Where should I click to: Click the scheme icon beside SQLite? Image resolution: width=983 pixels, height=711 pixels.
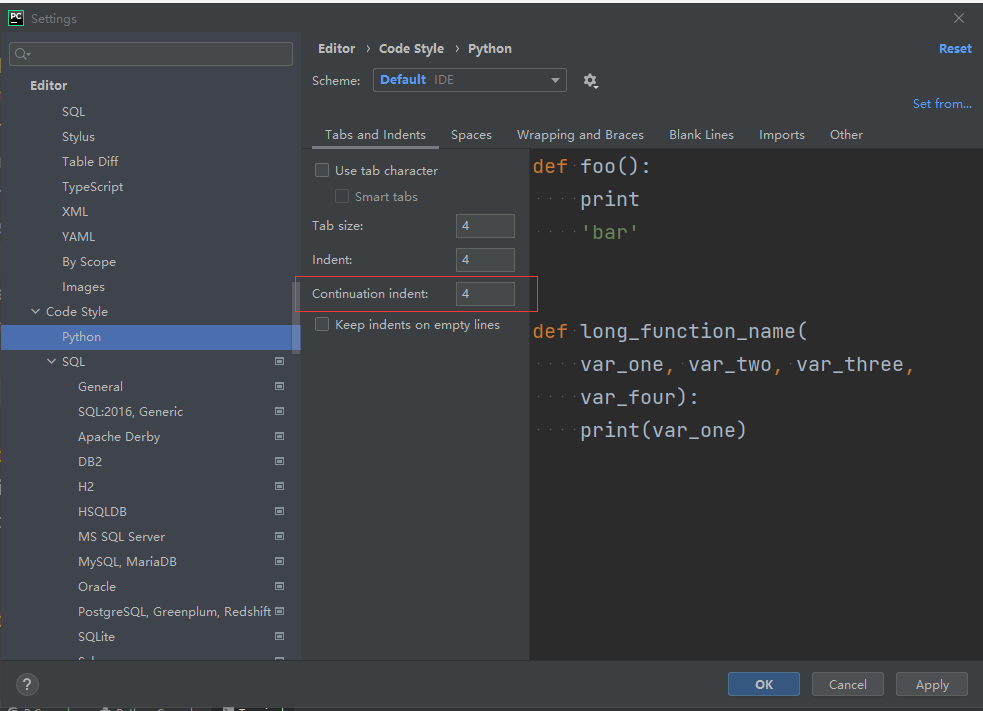280,636
